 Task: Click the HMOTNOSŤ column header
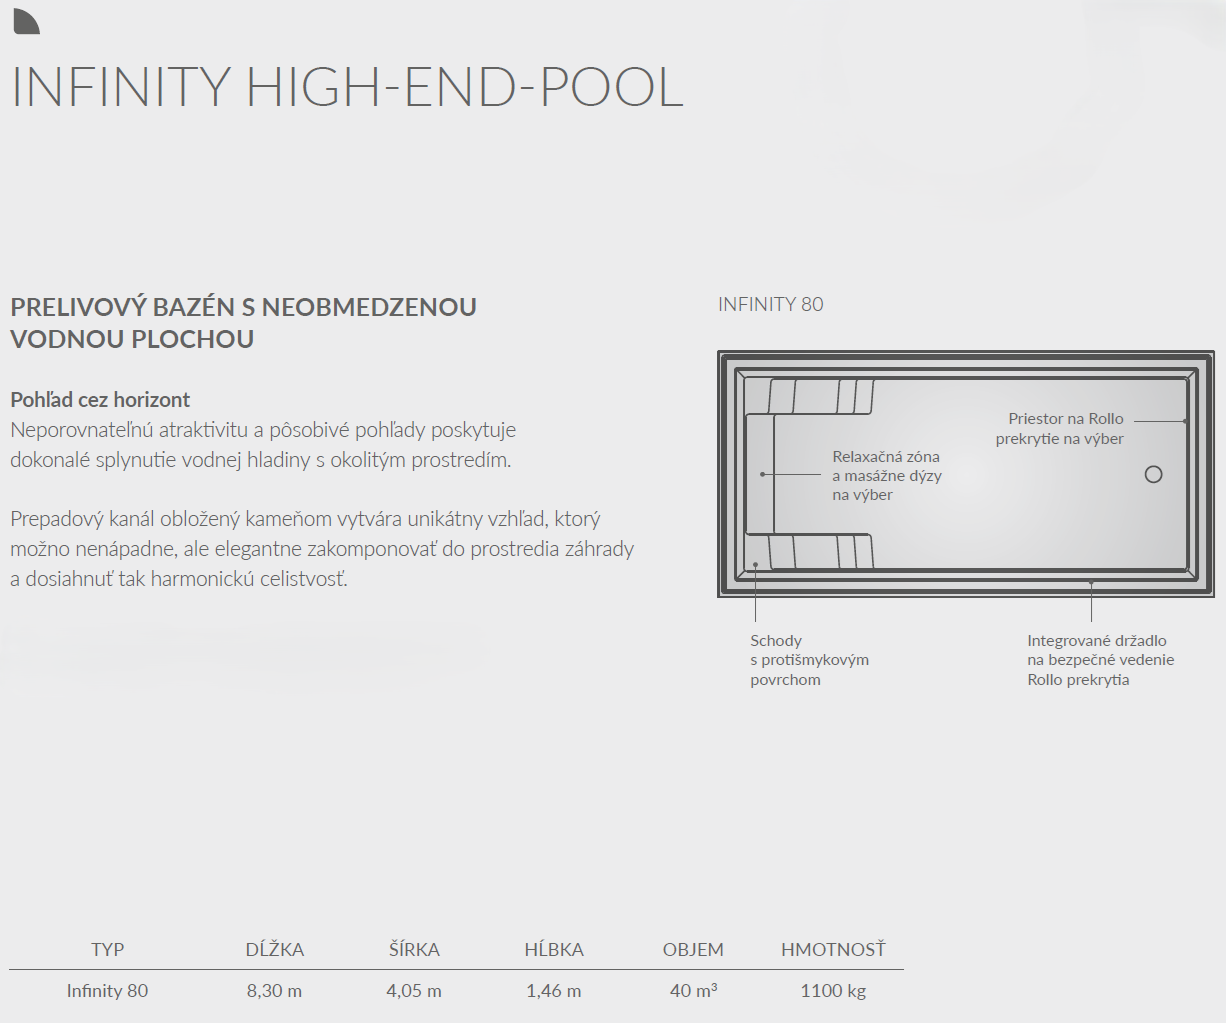point(833,950)
